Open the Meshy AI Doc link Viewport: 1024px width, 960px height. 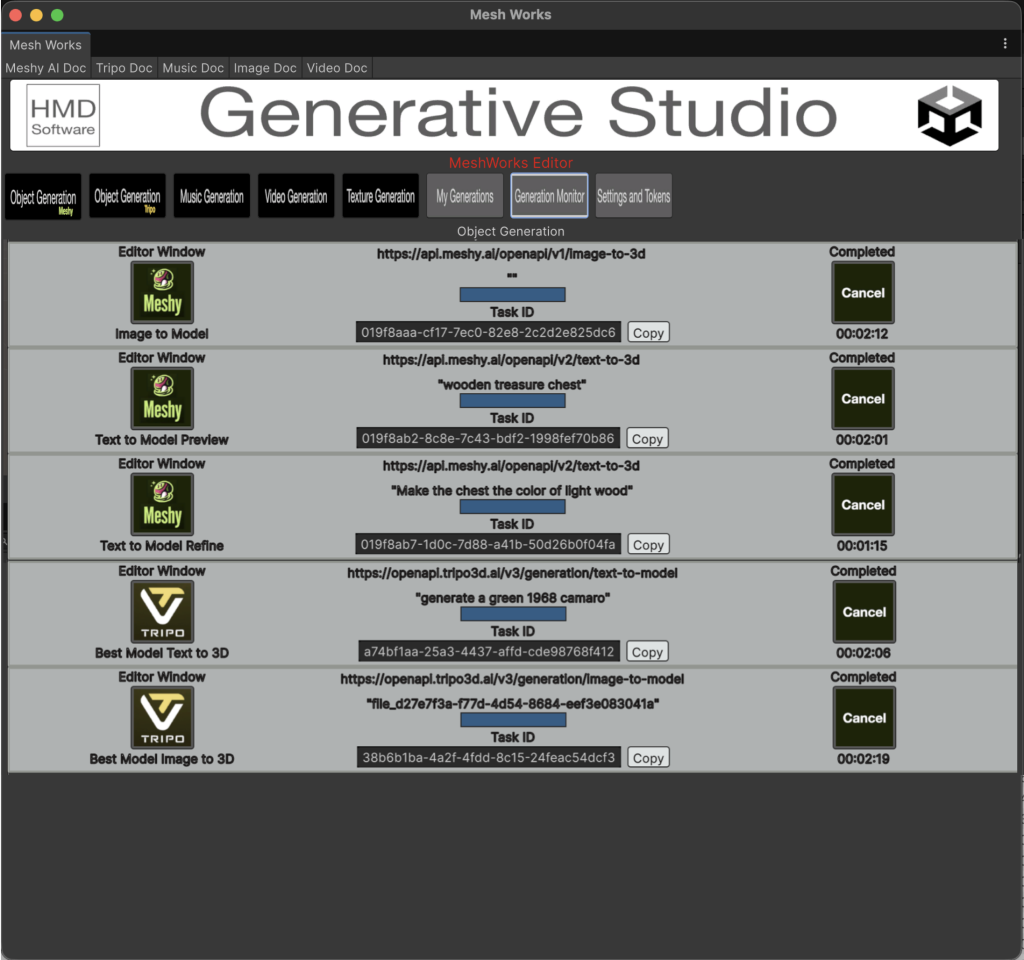(x=46, y=68)
